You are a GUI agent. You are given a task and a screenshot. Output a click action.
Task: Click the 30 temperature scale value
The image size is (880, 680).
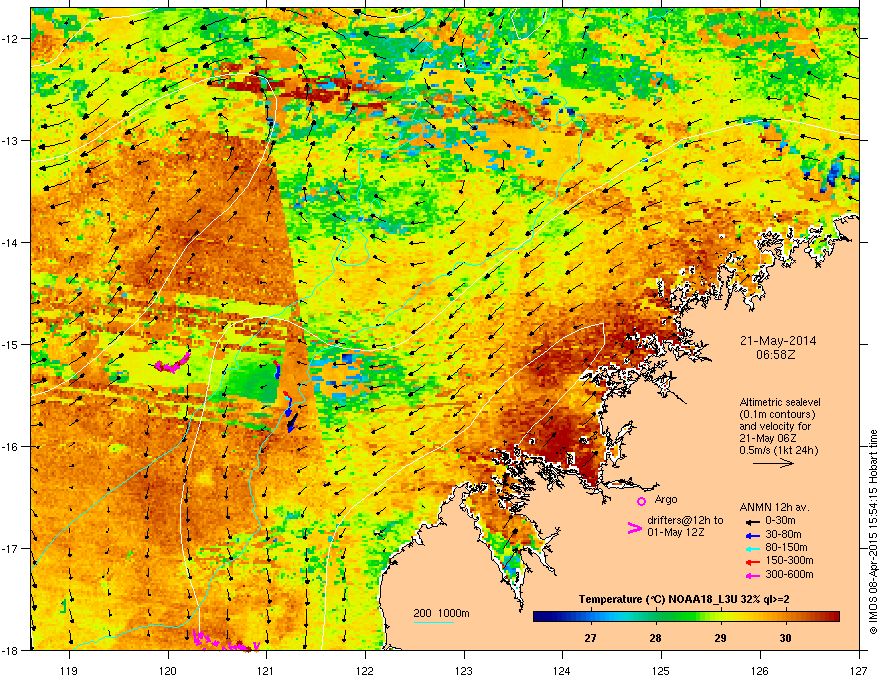coord(785,638)
